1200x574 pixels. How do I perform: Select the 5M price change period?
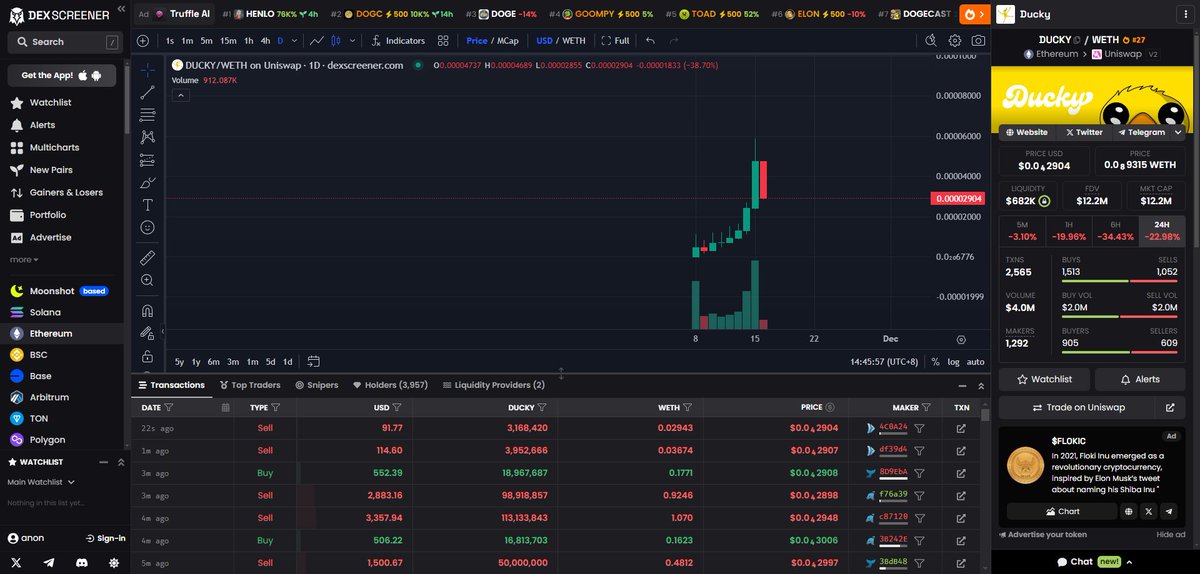(1022, 231)
